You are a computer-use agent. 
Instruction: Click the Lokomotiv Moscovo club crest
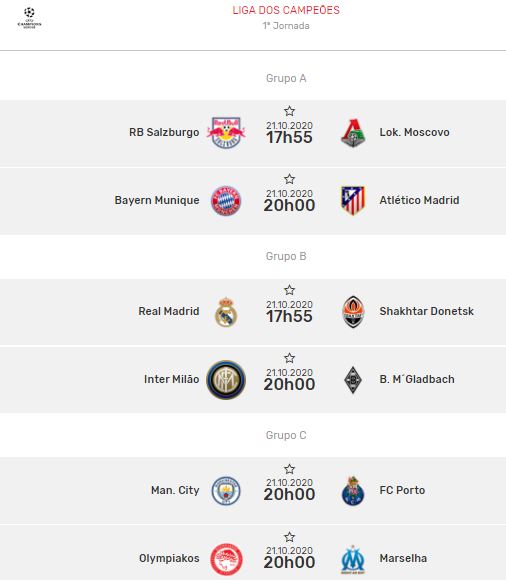[x=353, y=133]
